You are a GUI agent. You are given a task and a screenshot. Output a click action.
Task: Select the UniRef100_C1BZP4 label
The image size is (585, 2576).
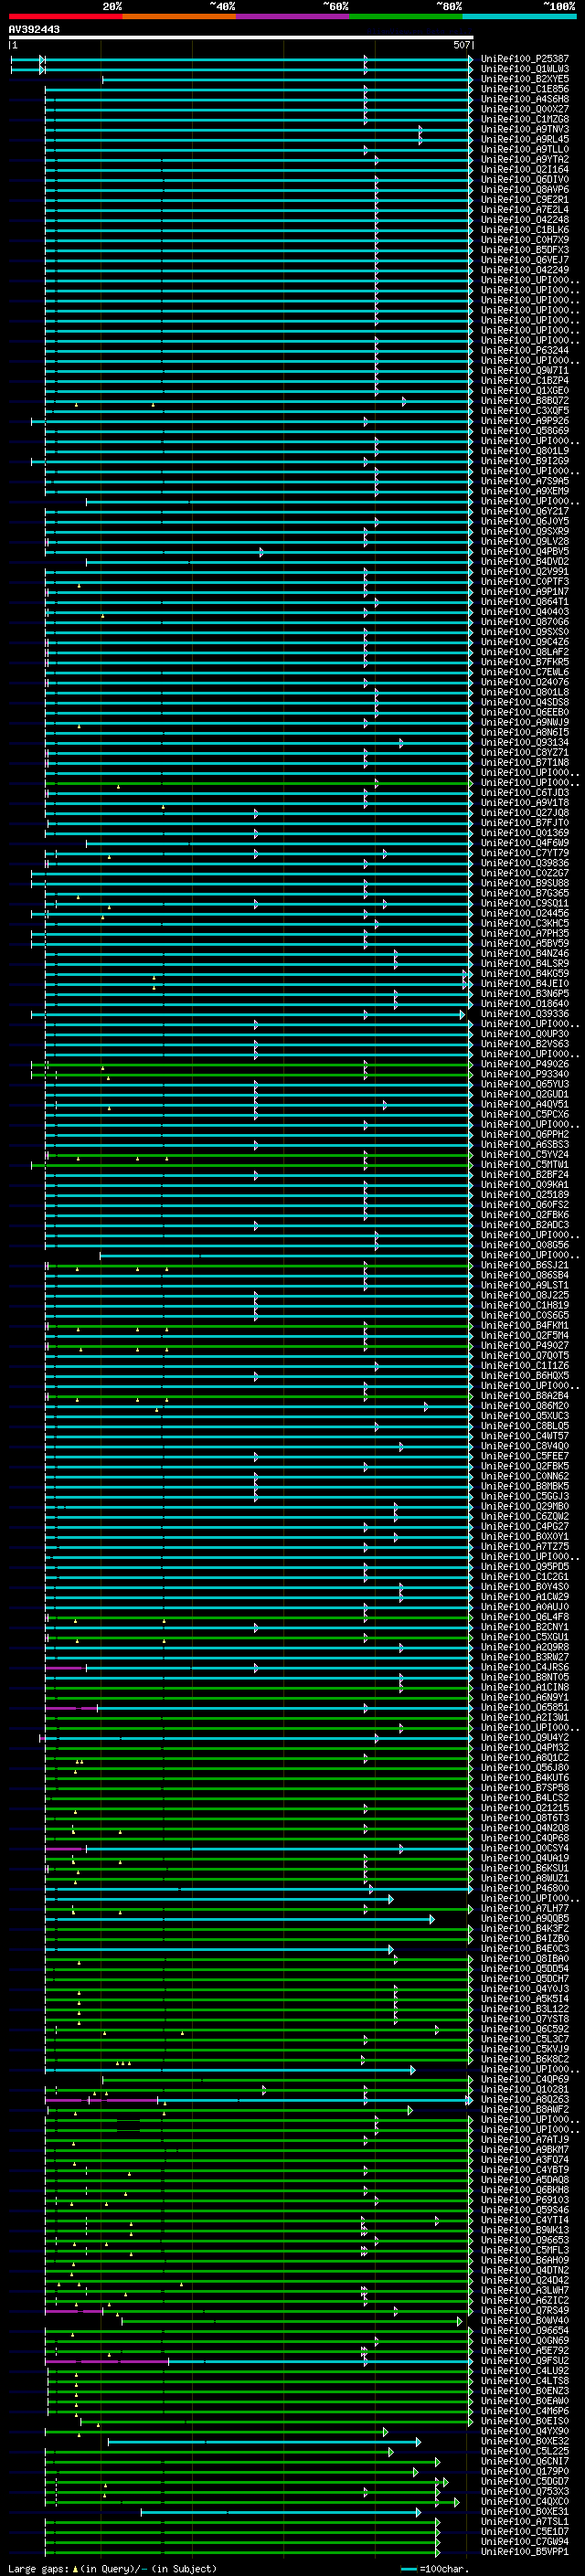pyautogui.click(x=525, y=381)
